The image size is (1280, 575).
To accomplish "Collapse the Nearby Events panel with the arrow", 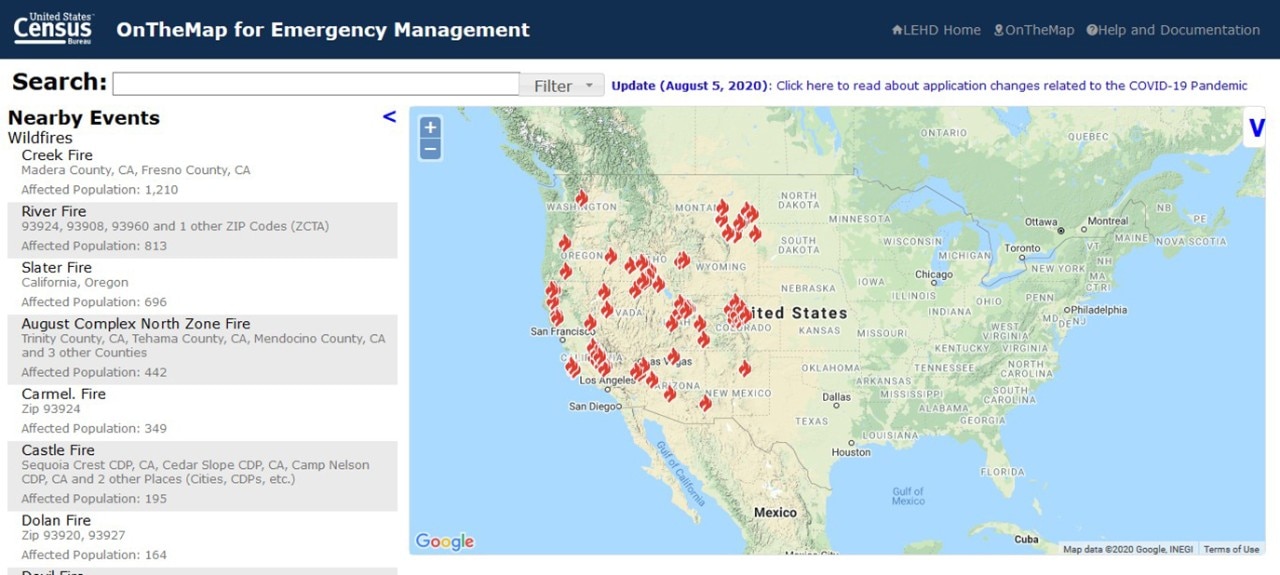I will 389,117.
